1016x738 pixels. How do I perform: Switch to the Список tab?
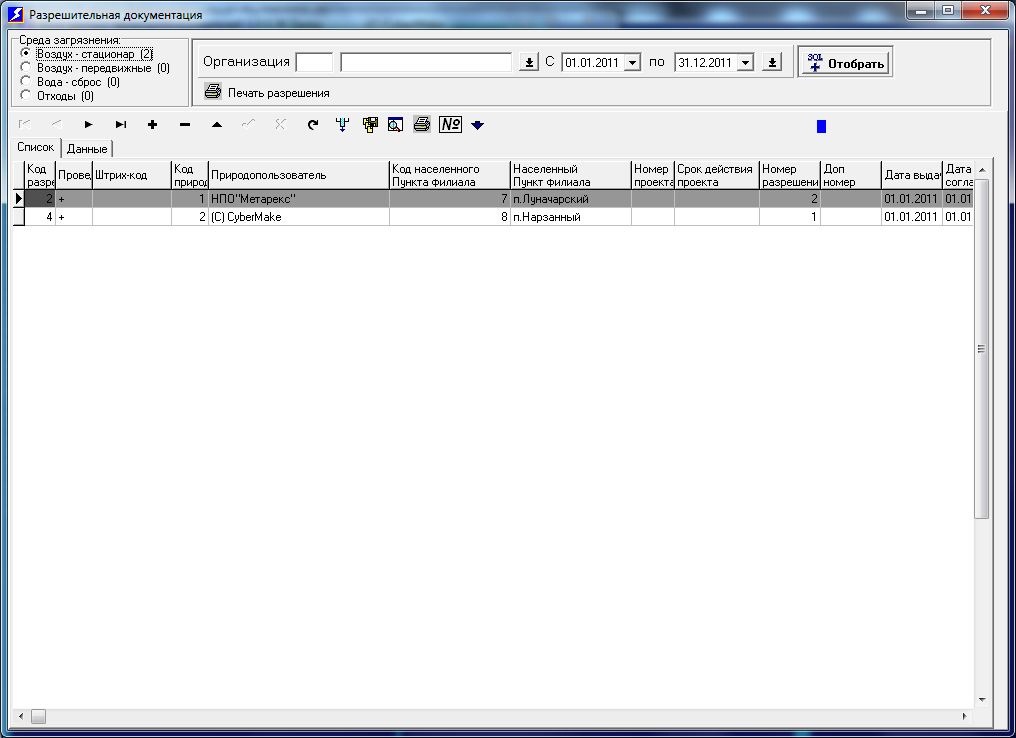[x=36, y=147]
